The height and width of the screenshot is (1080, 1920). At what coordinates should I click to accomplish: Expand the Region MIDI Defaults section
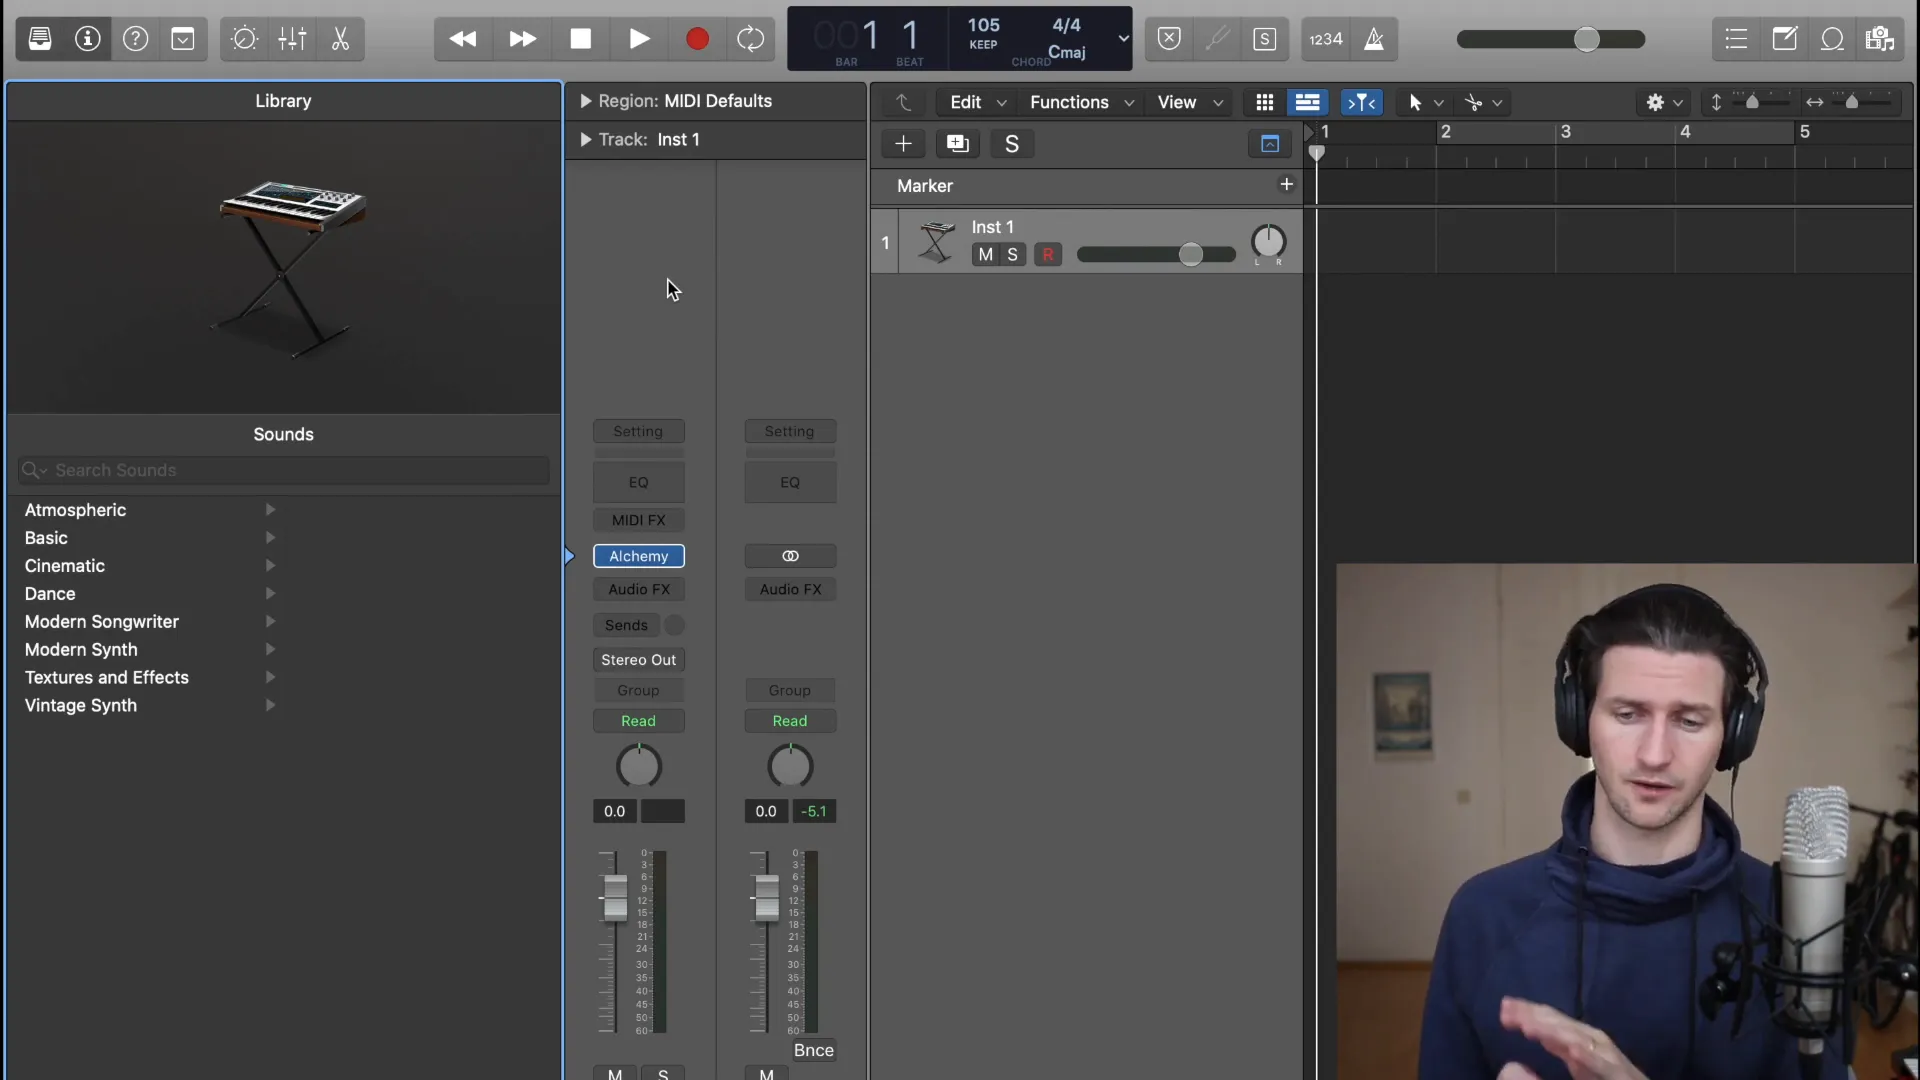point(586,101)
